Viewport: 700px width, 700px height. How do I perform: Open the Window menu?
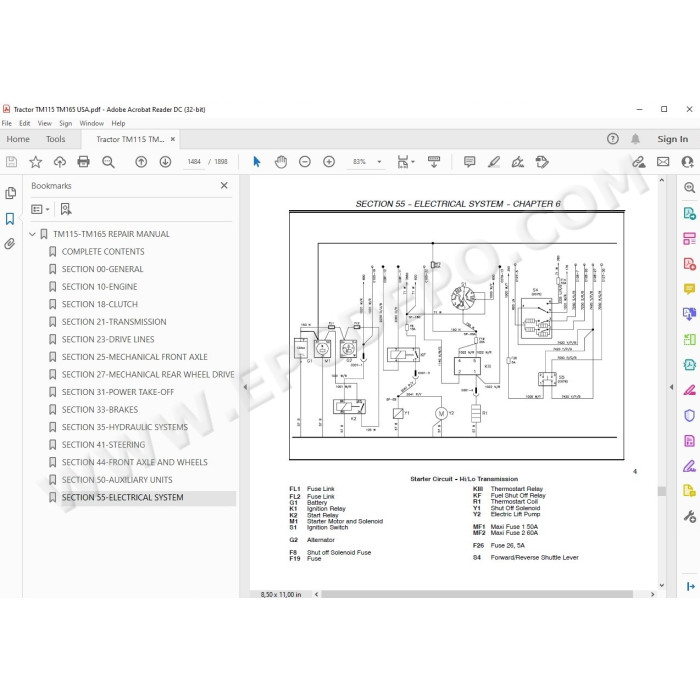(x=92, y=123)
